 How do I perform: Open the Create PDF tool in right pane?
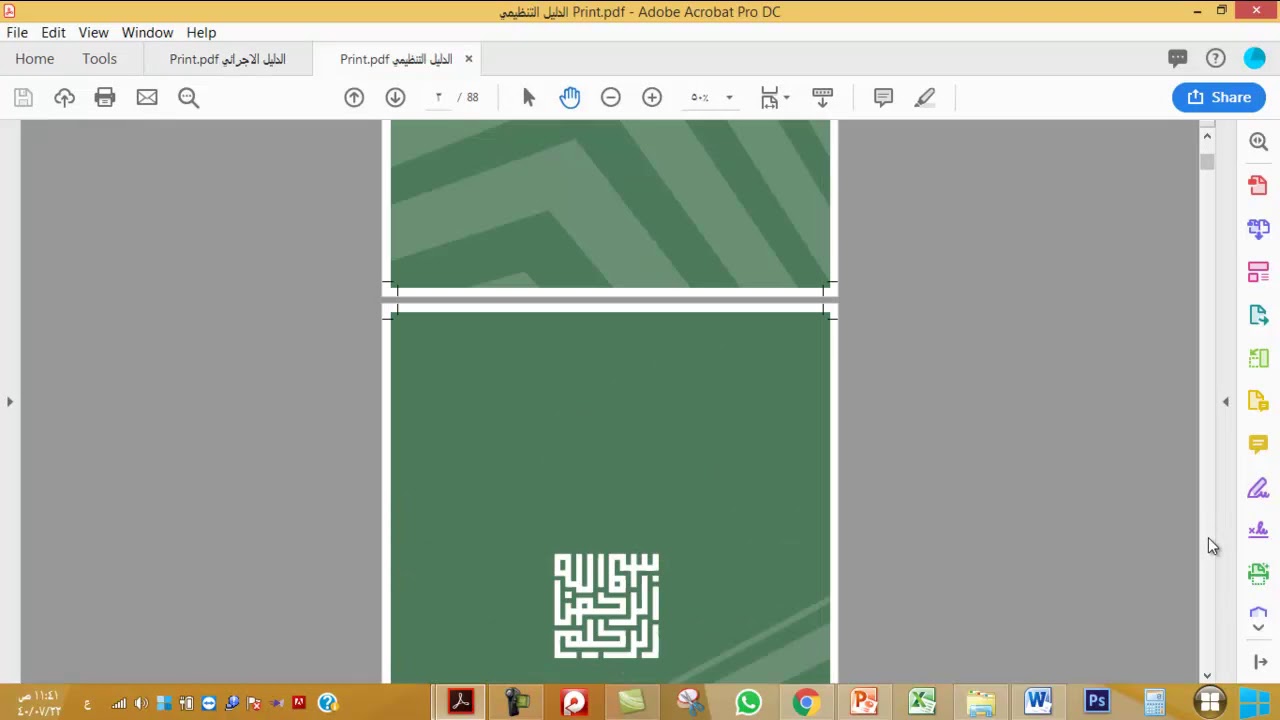1258,185
